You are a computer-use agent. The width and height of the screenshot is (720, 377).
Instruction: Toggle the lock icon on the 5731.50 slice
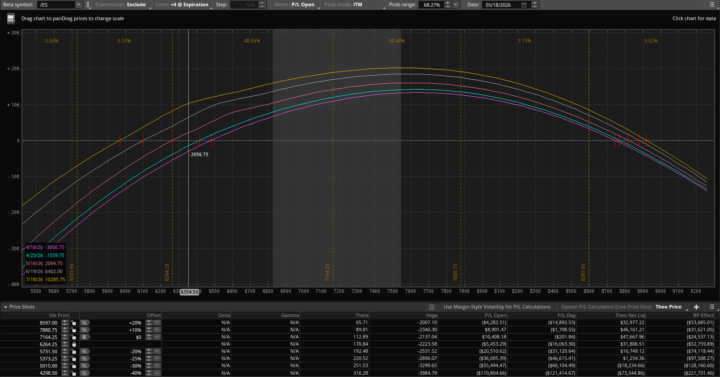(x=74, y=351)
